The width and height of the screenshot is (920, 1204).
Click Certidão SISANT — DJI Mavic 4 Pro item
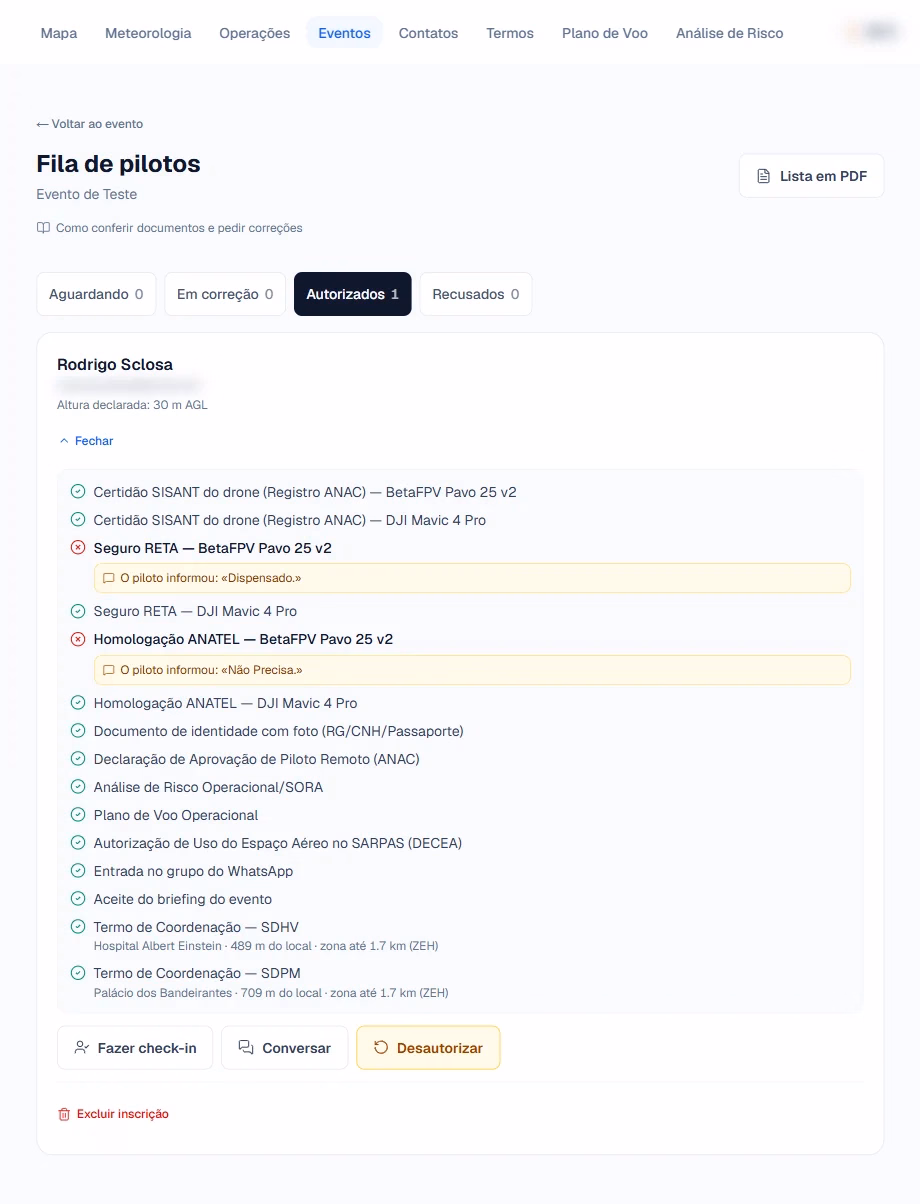coord(290,520)
